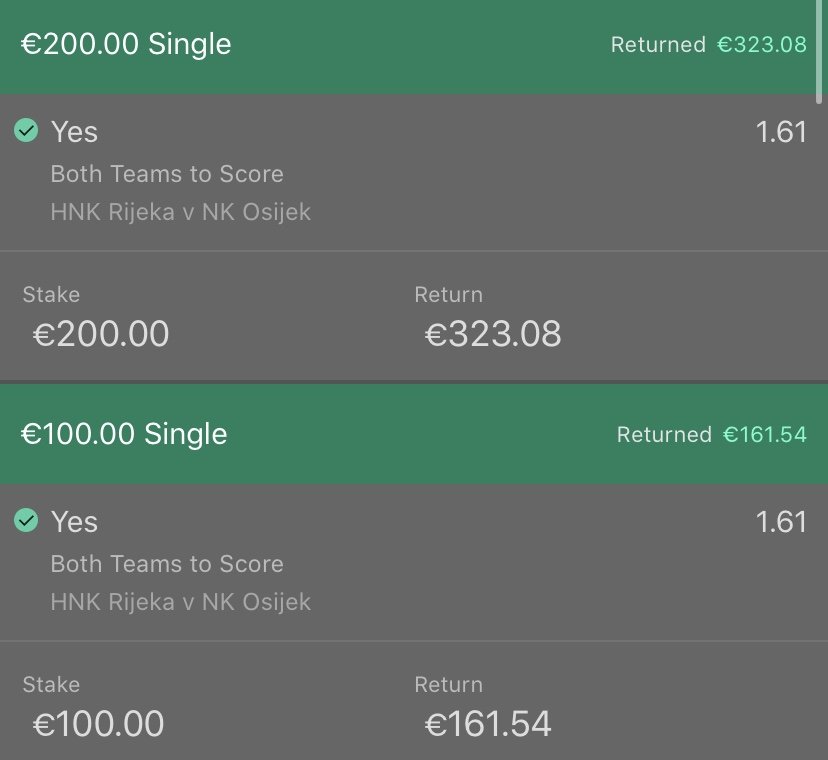
Task: Click the €323.08 return amount
Action: pos(493,334)
